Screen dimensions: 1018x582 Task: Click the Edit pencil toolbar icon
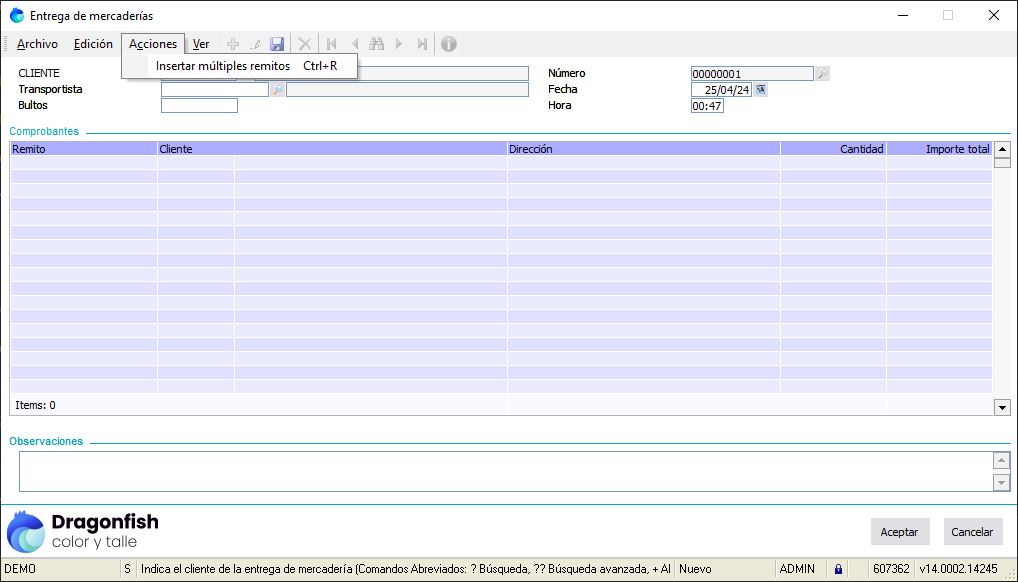click(255, 44)
